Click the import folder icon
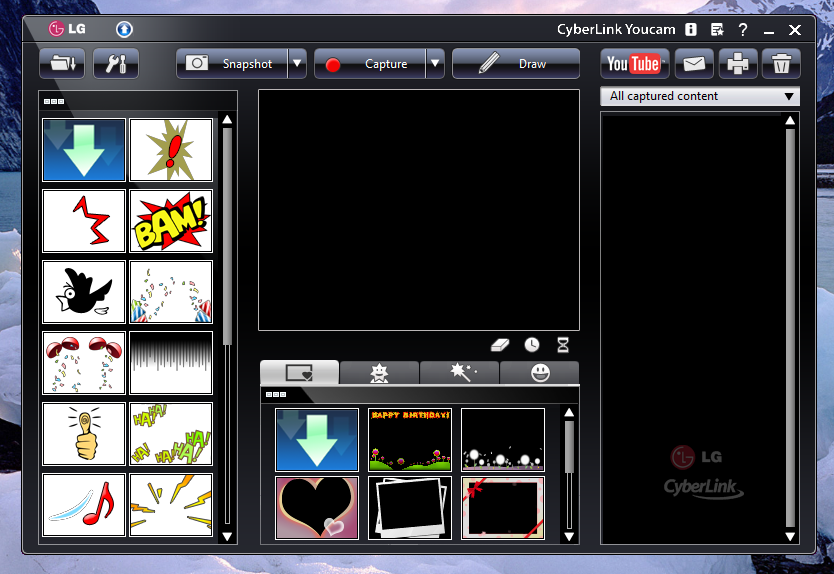 tap(62, 64)
